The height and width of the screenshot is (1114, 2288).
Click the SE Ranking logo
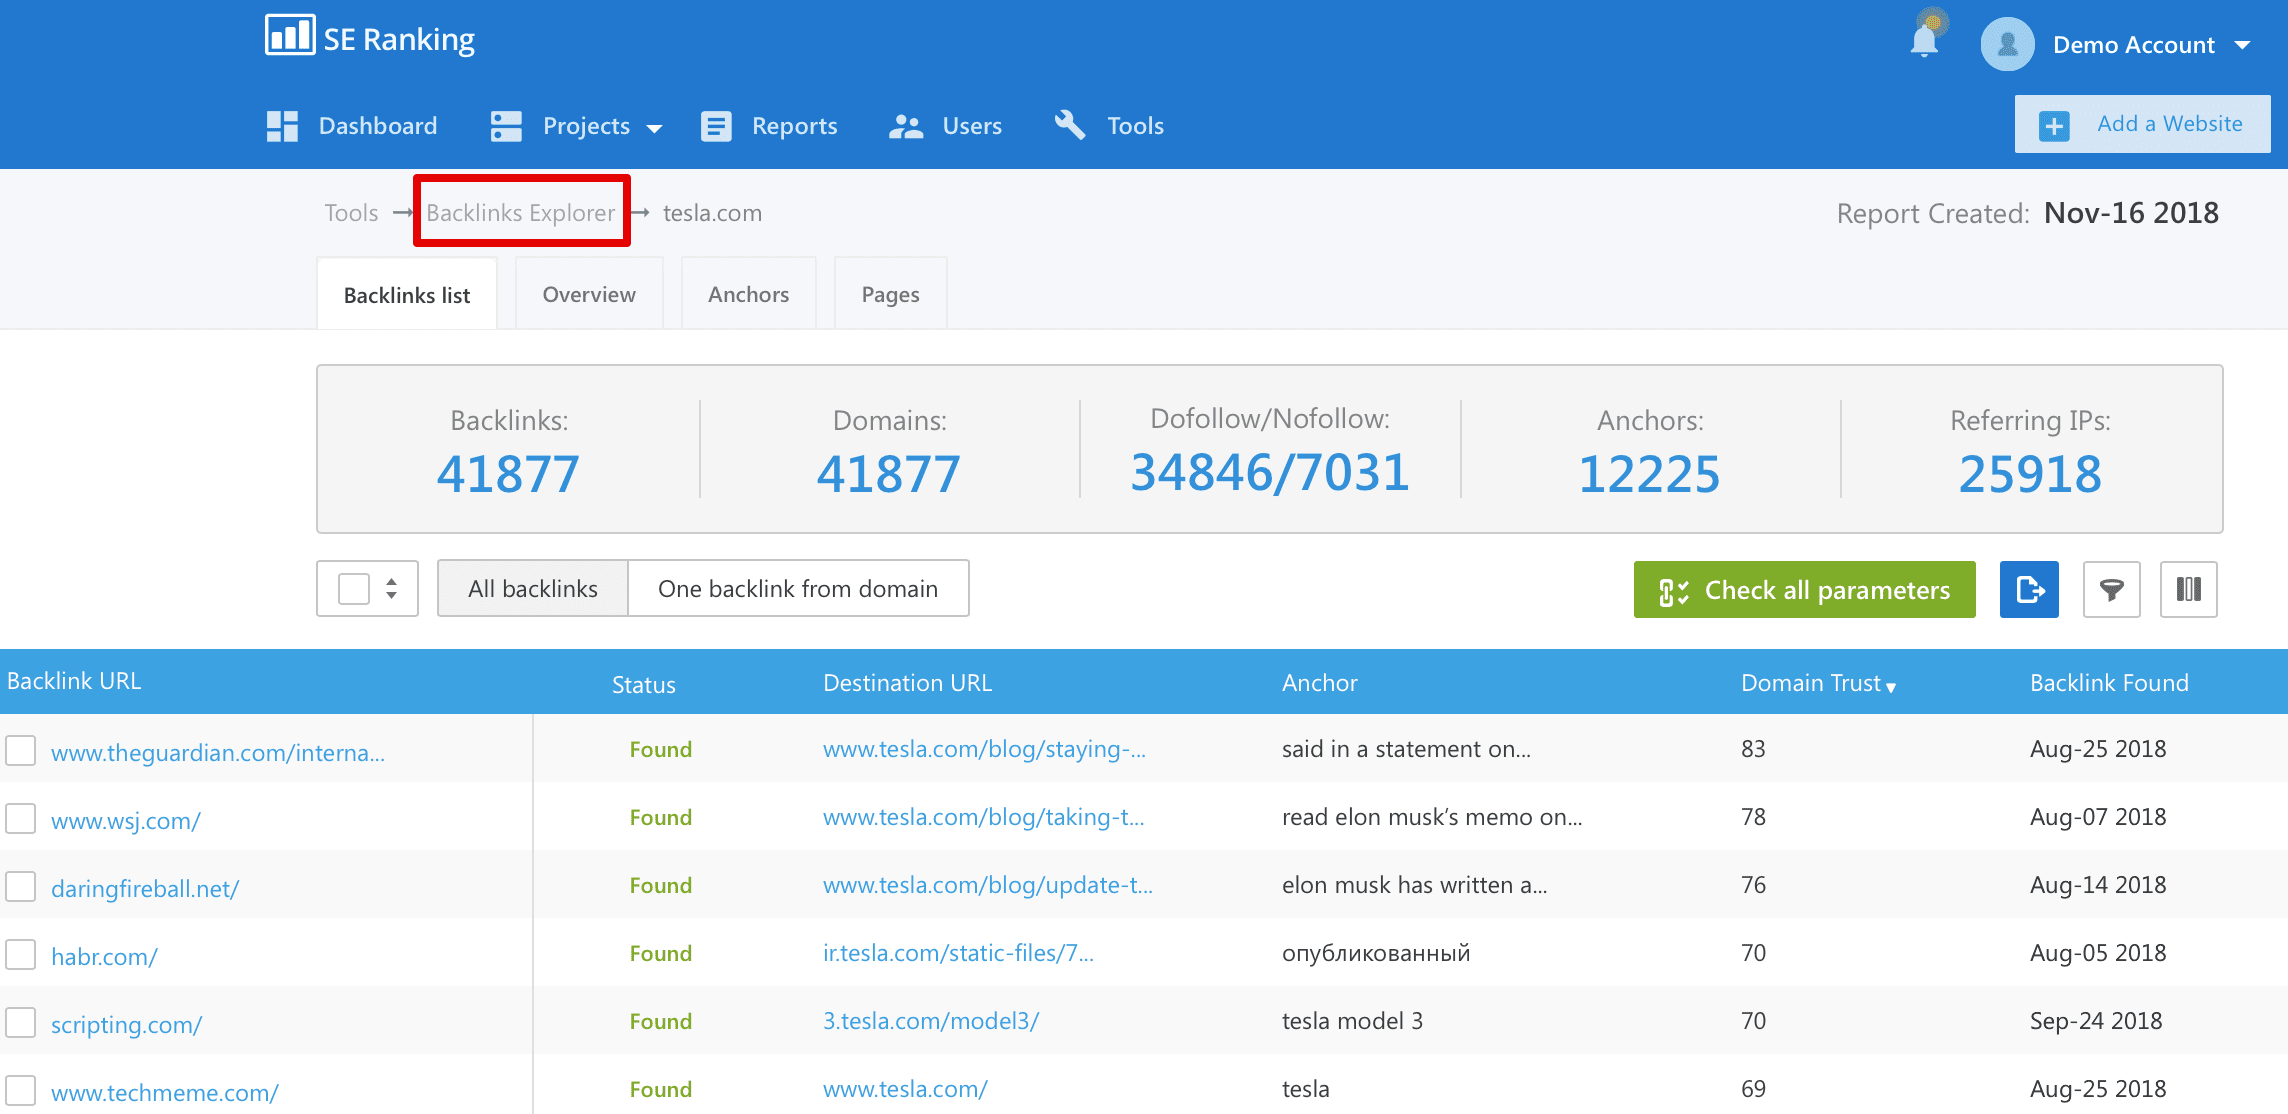click(370, 38)
